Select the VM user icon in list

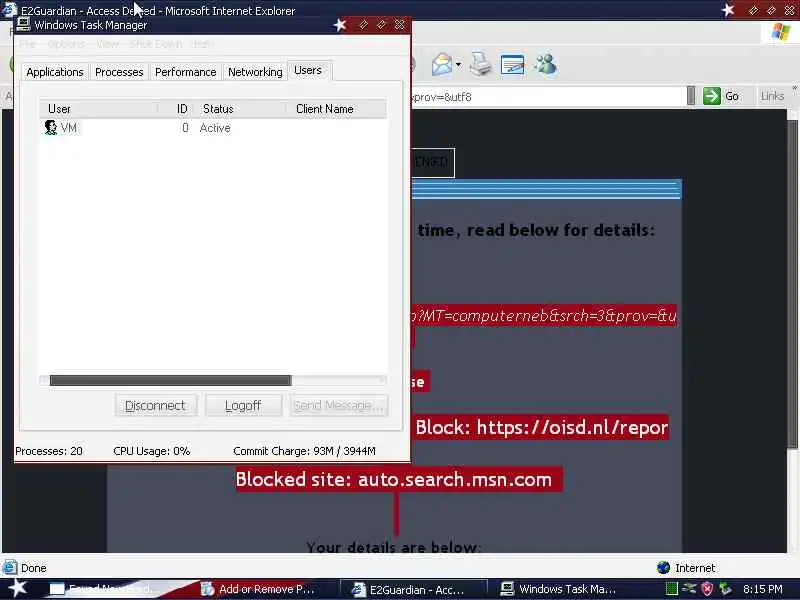click(x=51, y=128)
